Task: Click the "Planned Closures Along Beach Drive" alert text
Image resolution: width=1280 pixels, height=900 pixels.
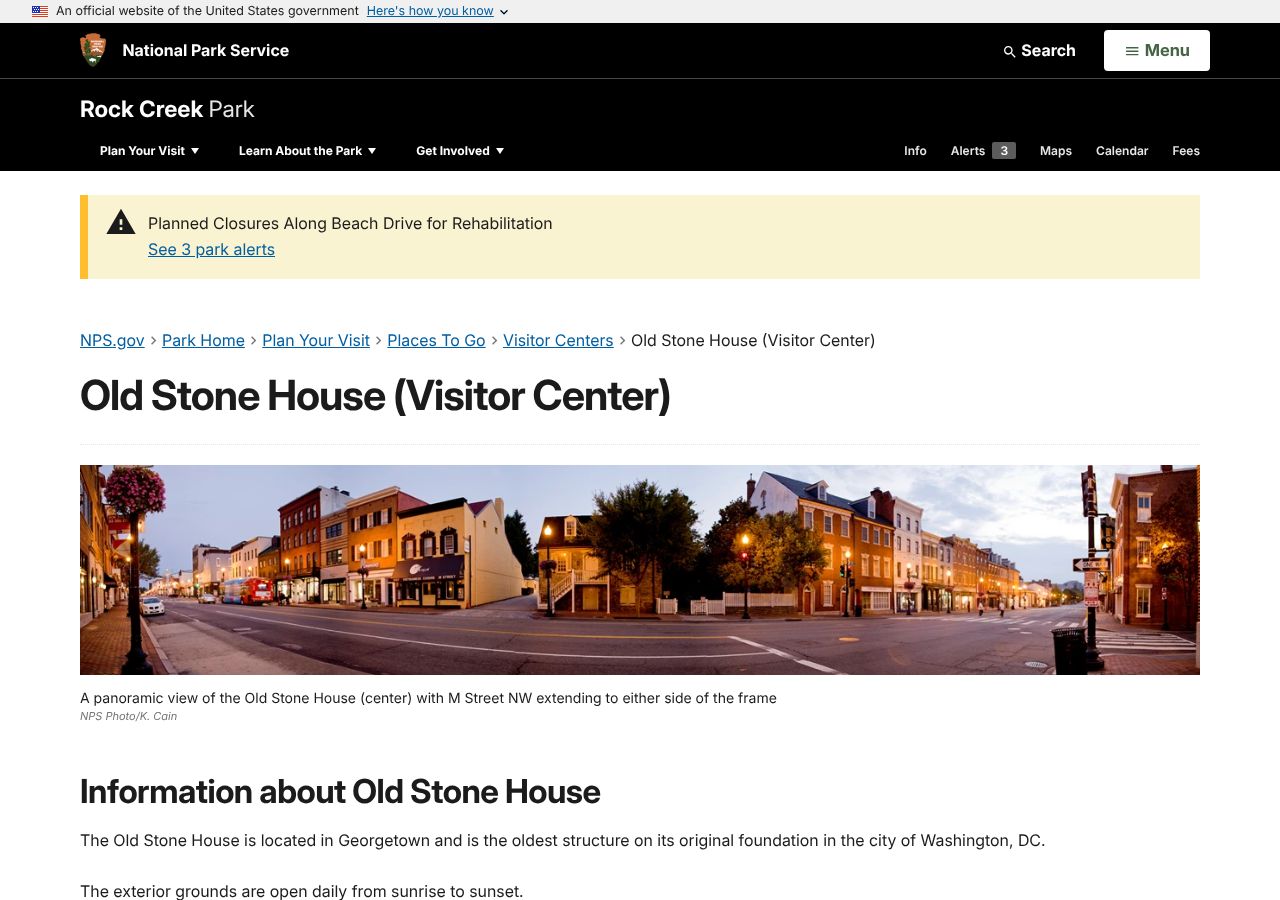Action: (x=350, y=223)
